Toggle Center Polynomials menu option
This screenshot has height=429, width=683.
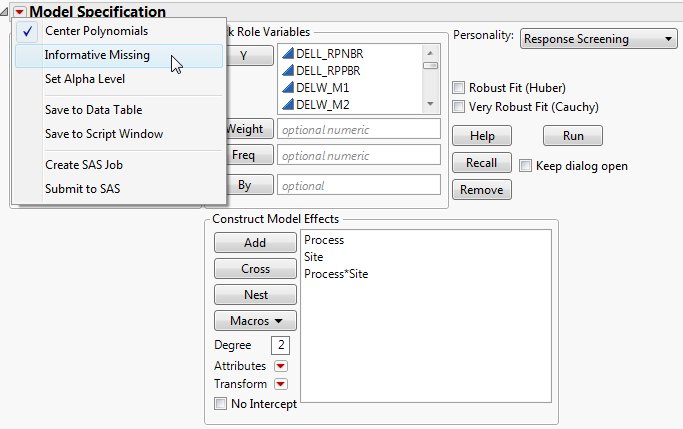(x=96, y=31)
